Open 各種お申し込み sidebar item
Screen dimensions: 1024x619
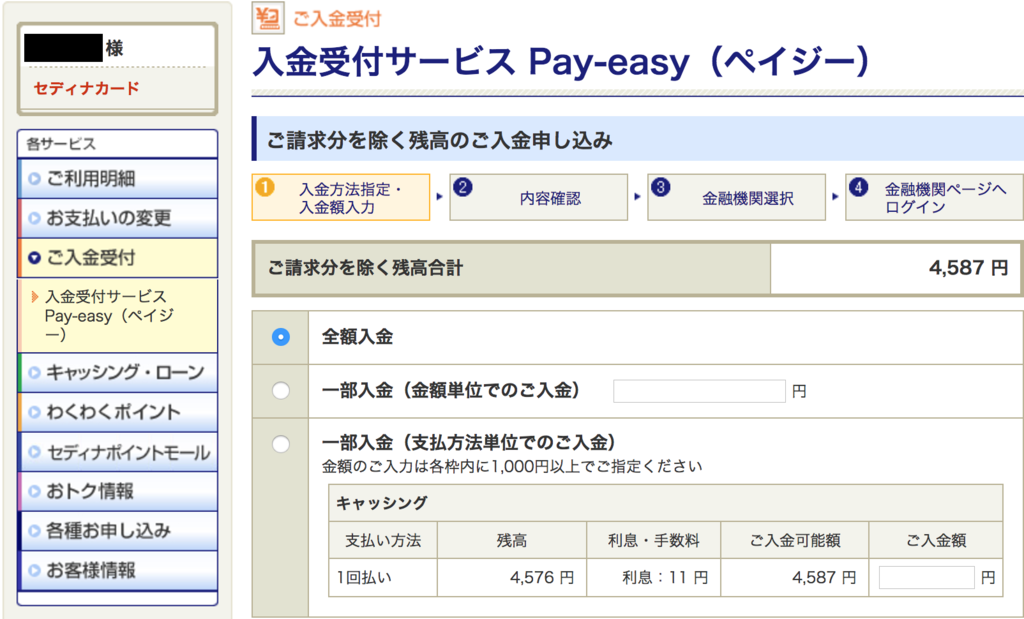pos(118,530)
